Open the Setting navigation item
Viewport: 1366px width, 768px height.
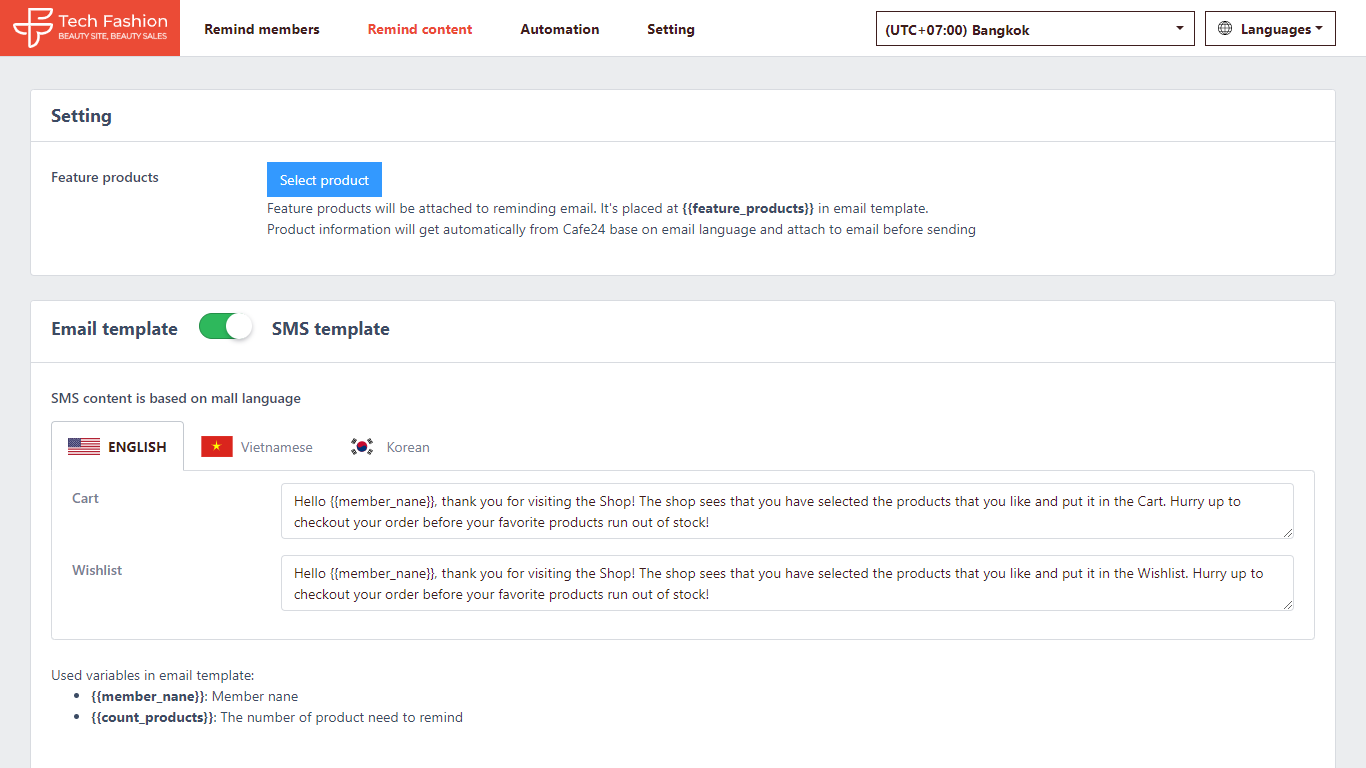(671, 29)
